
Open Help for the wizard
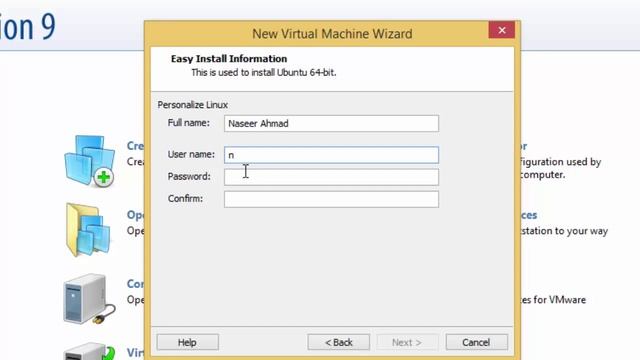pyautogui.click(x=187, y=342)
